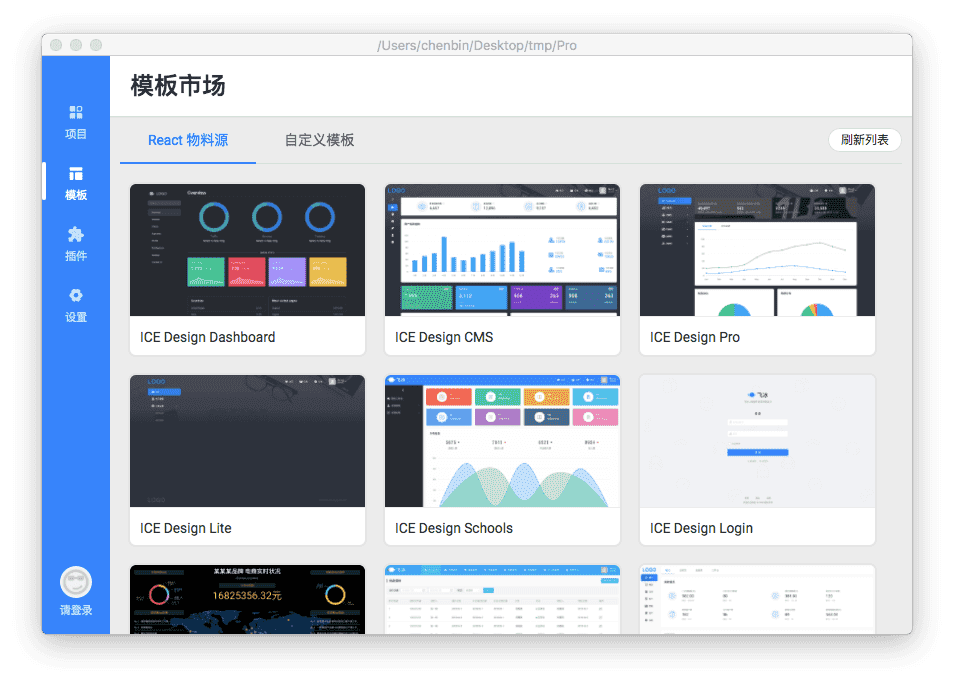Viewport: 954px width, 684px height.
Task: Open ICE Design Schools template thumbnail
Action: coord(503,441)
